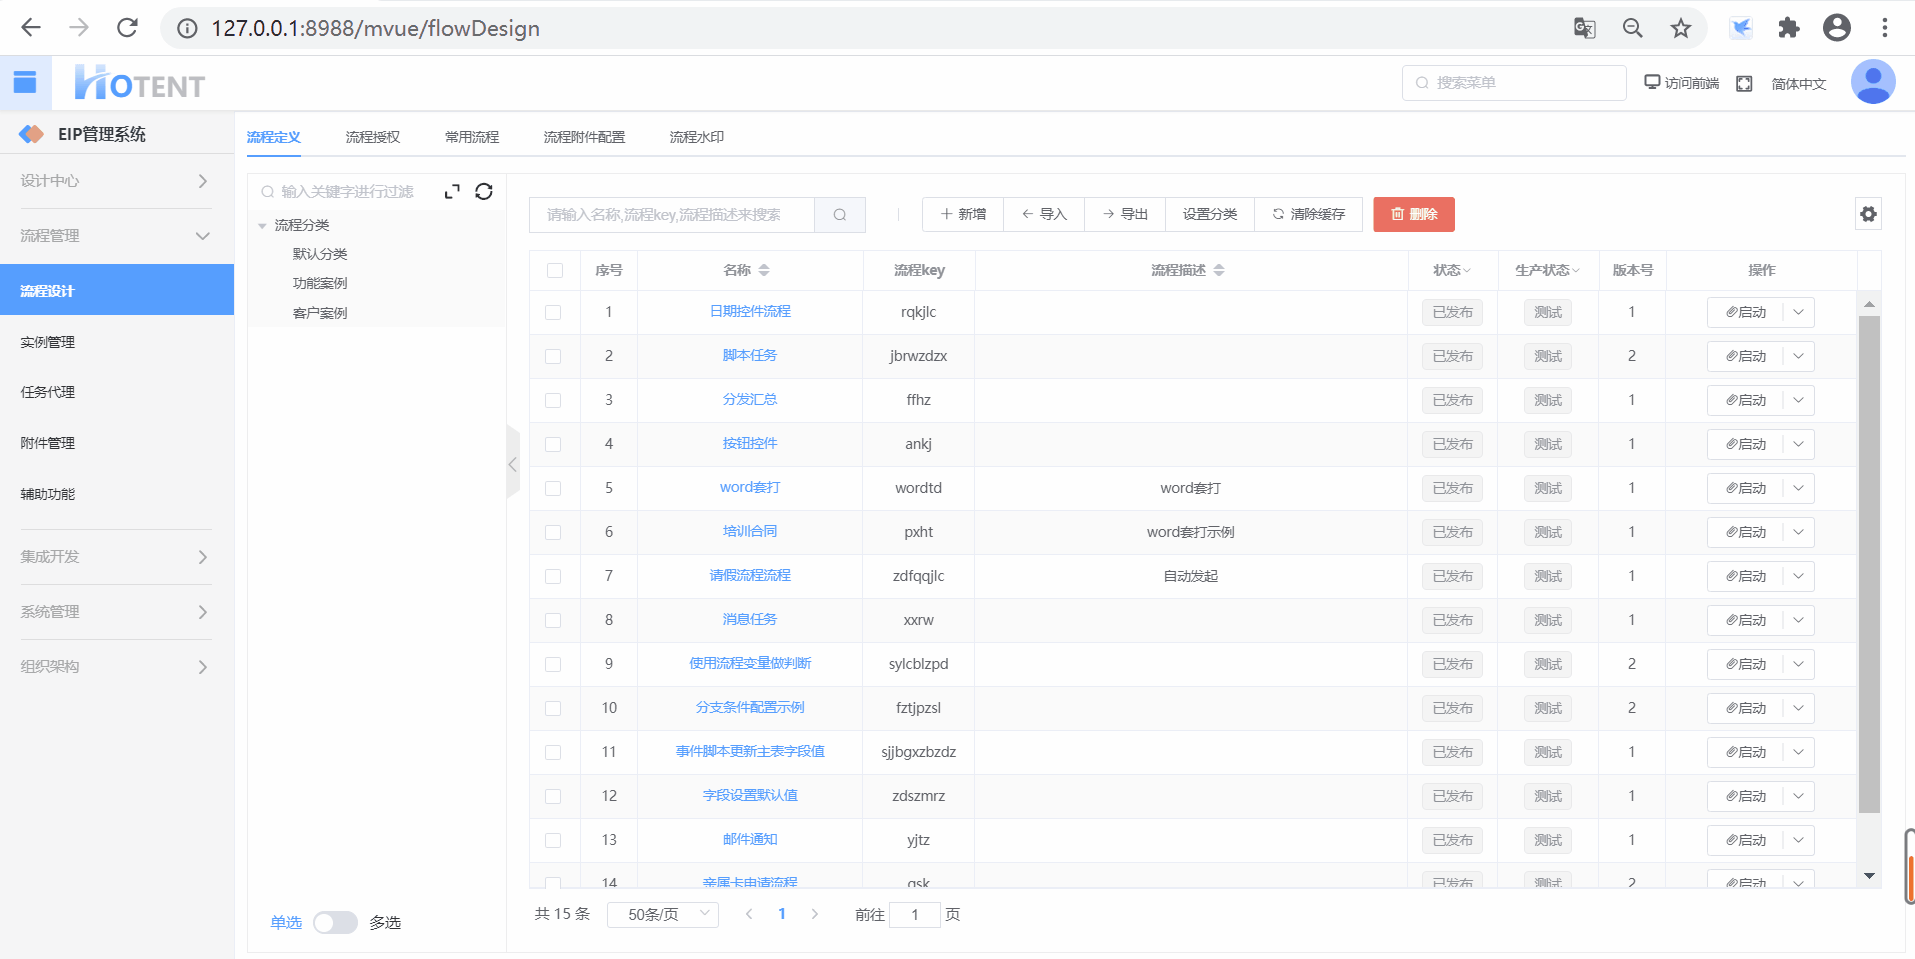Open the user avatar in top right

(1872, 83)
